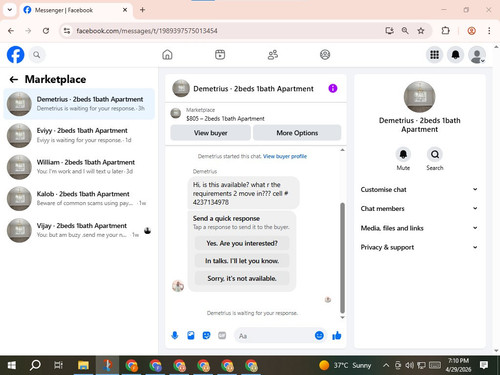Send quick reply In talks. I'll let you know.
500x375 pixels.
(x=242, y=261)
